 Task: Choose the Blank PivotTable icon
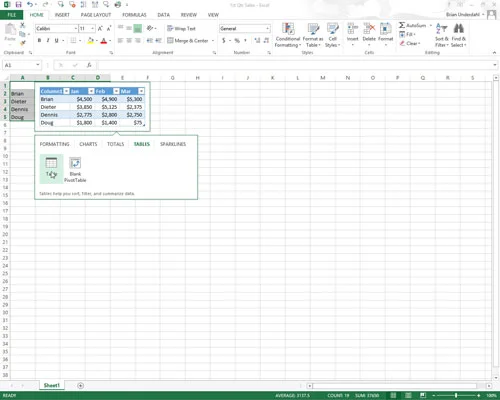75,163
